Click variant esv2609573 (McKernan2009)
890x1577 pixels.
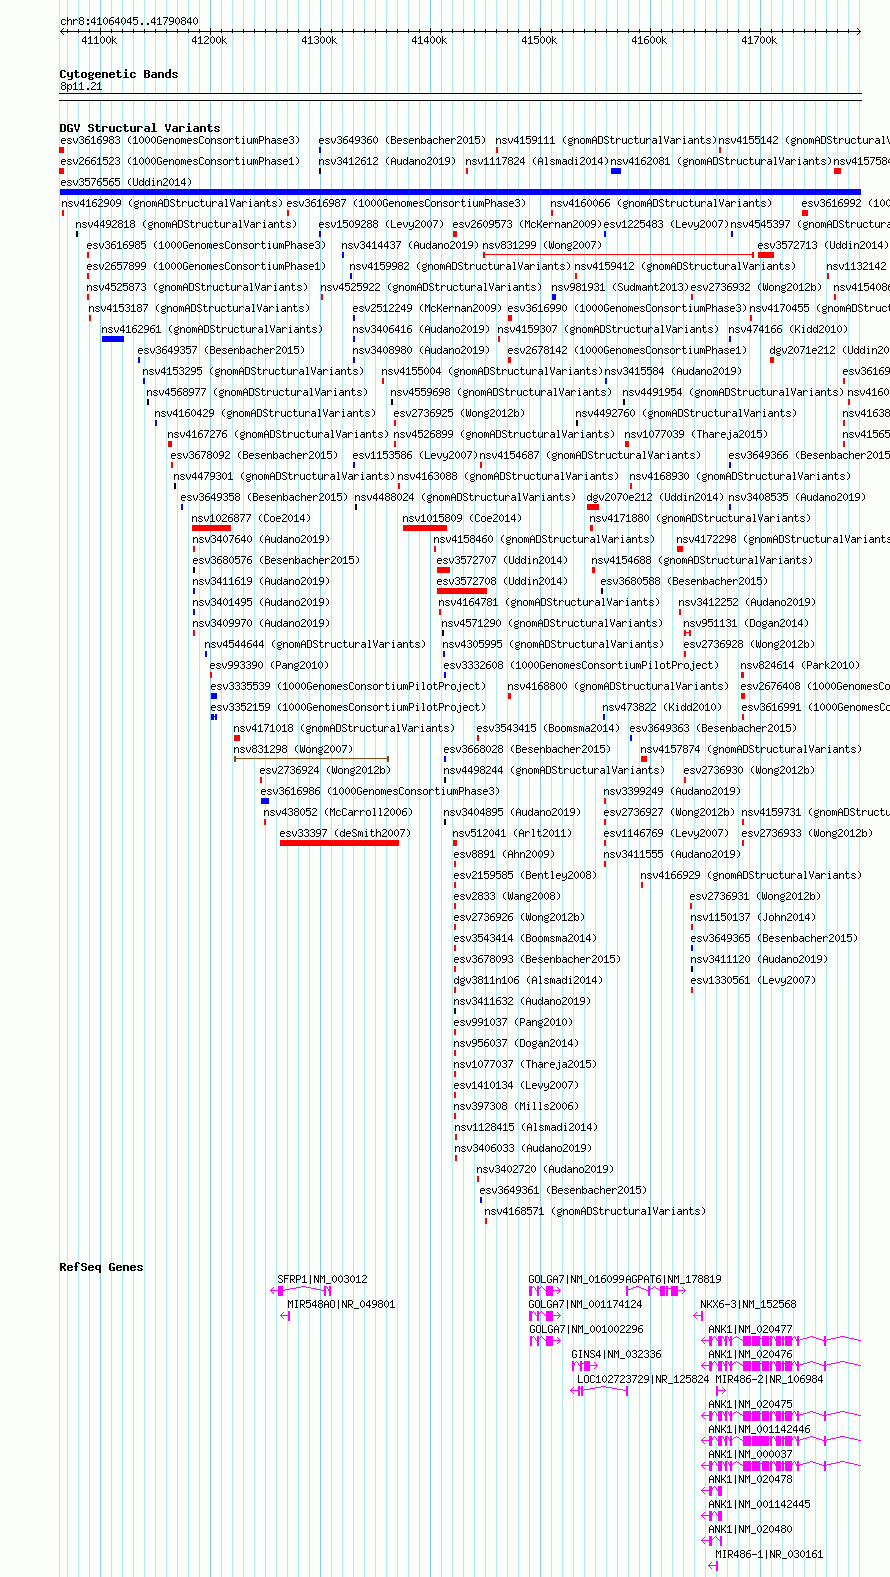527,224
